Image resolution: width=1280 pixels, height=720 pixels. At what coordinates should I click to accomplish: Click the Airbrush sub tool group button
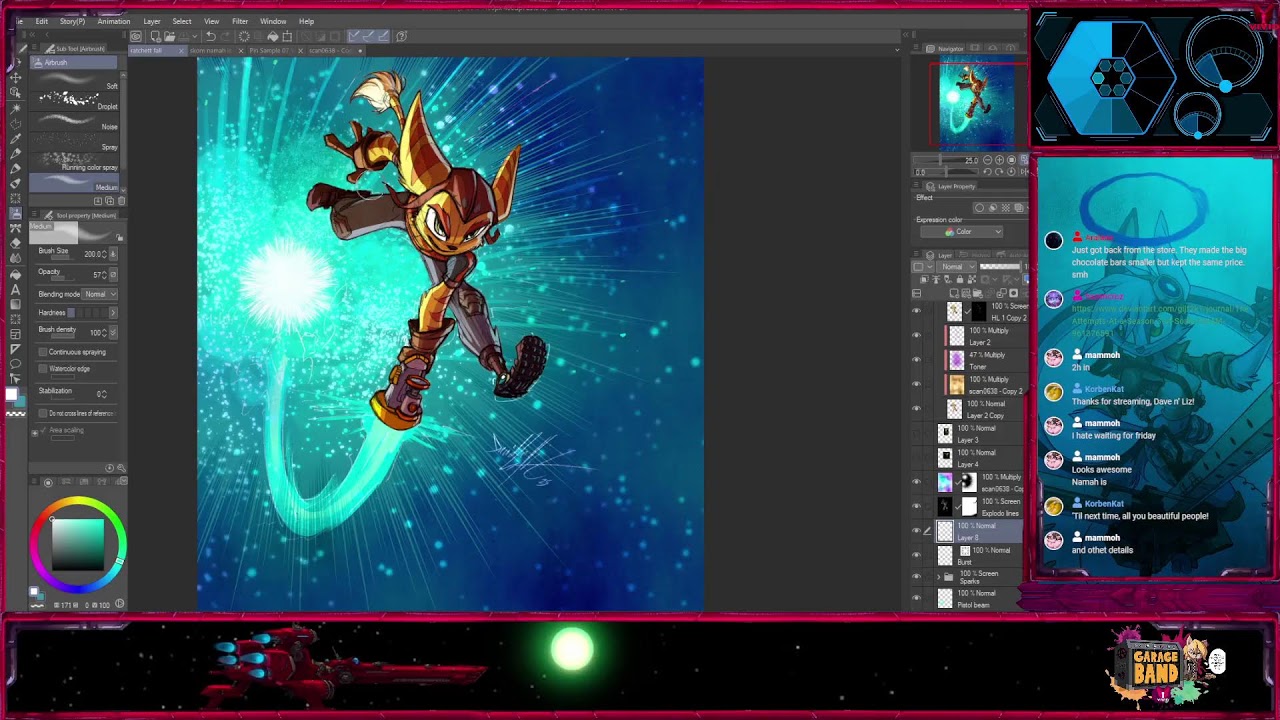pyautogui.click(x=73, y=63)
